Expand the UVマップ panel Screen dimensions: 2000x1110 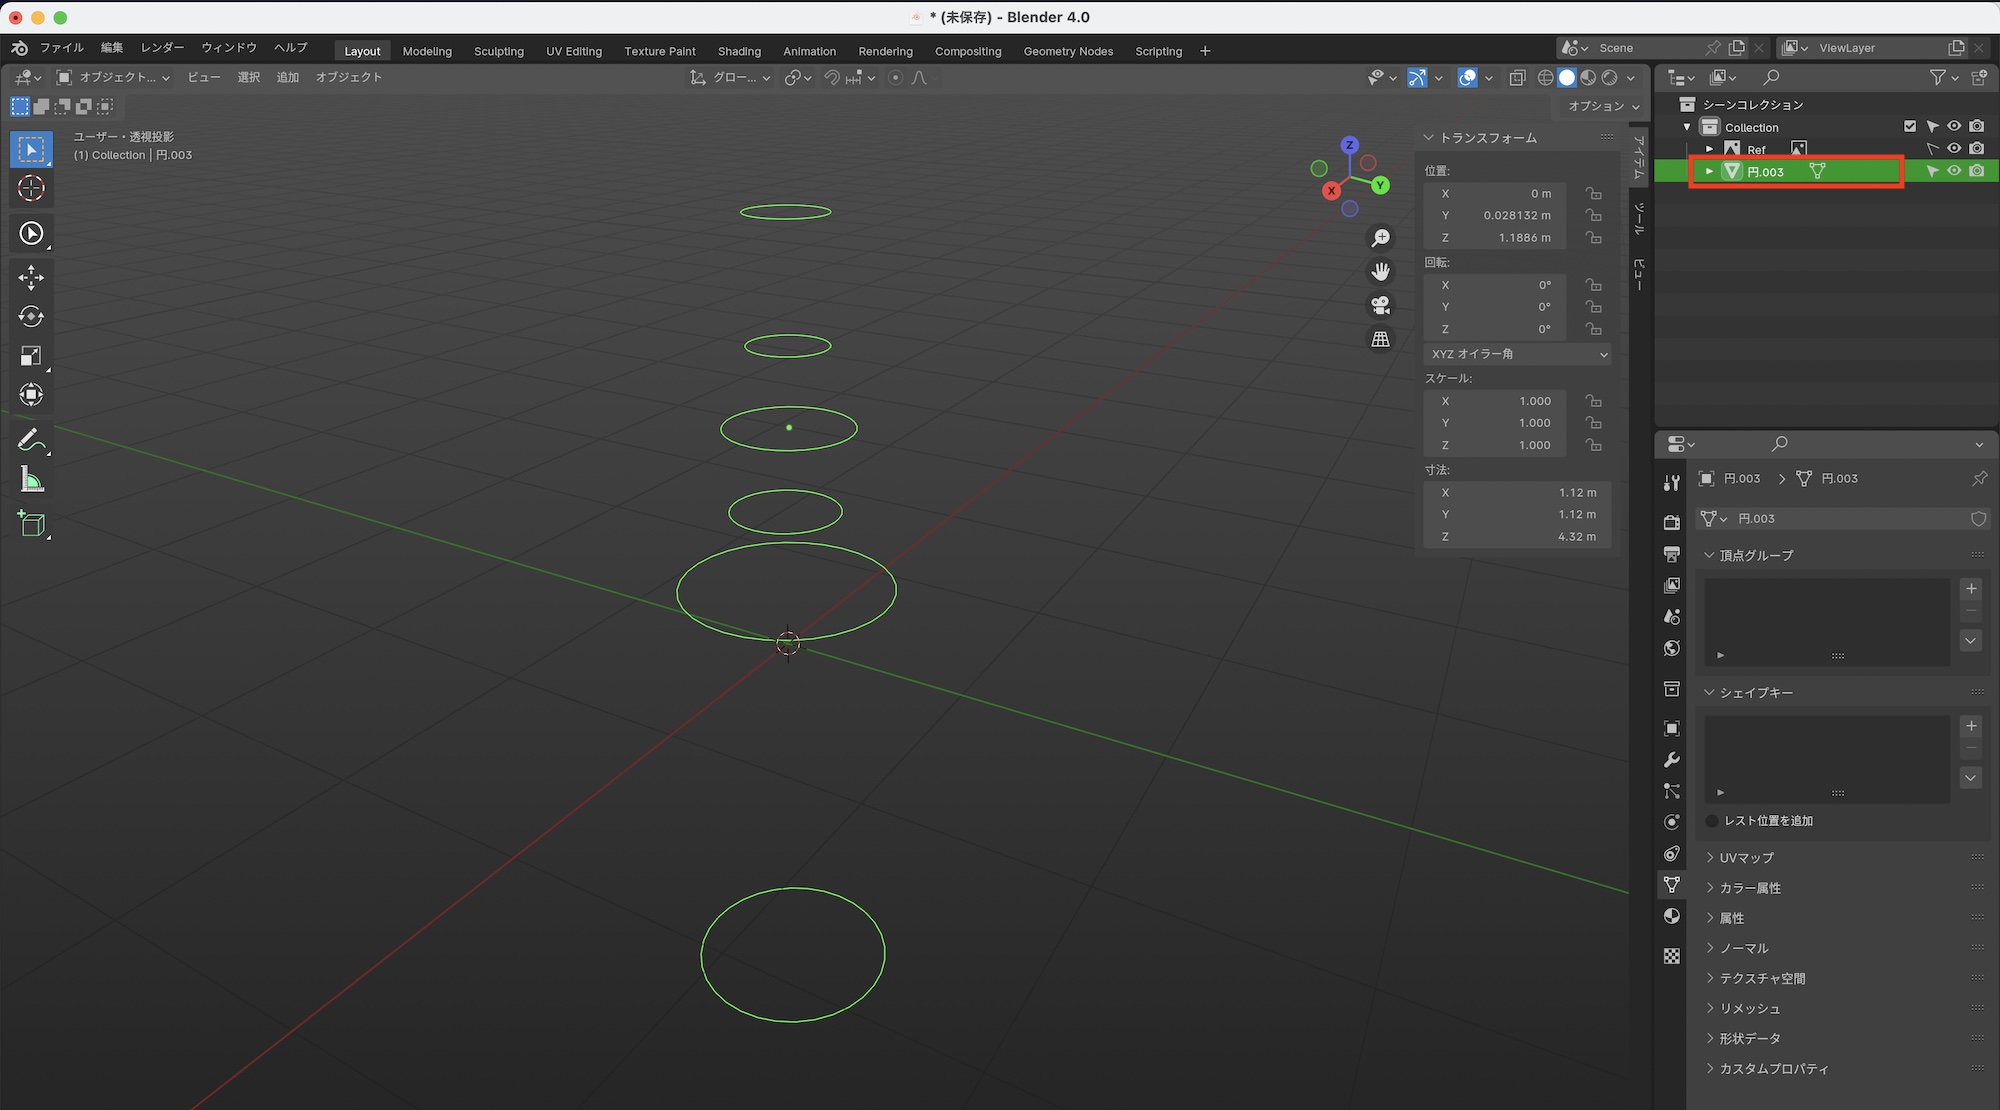1746,858
